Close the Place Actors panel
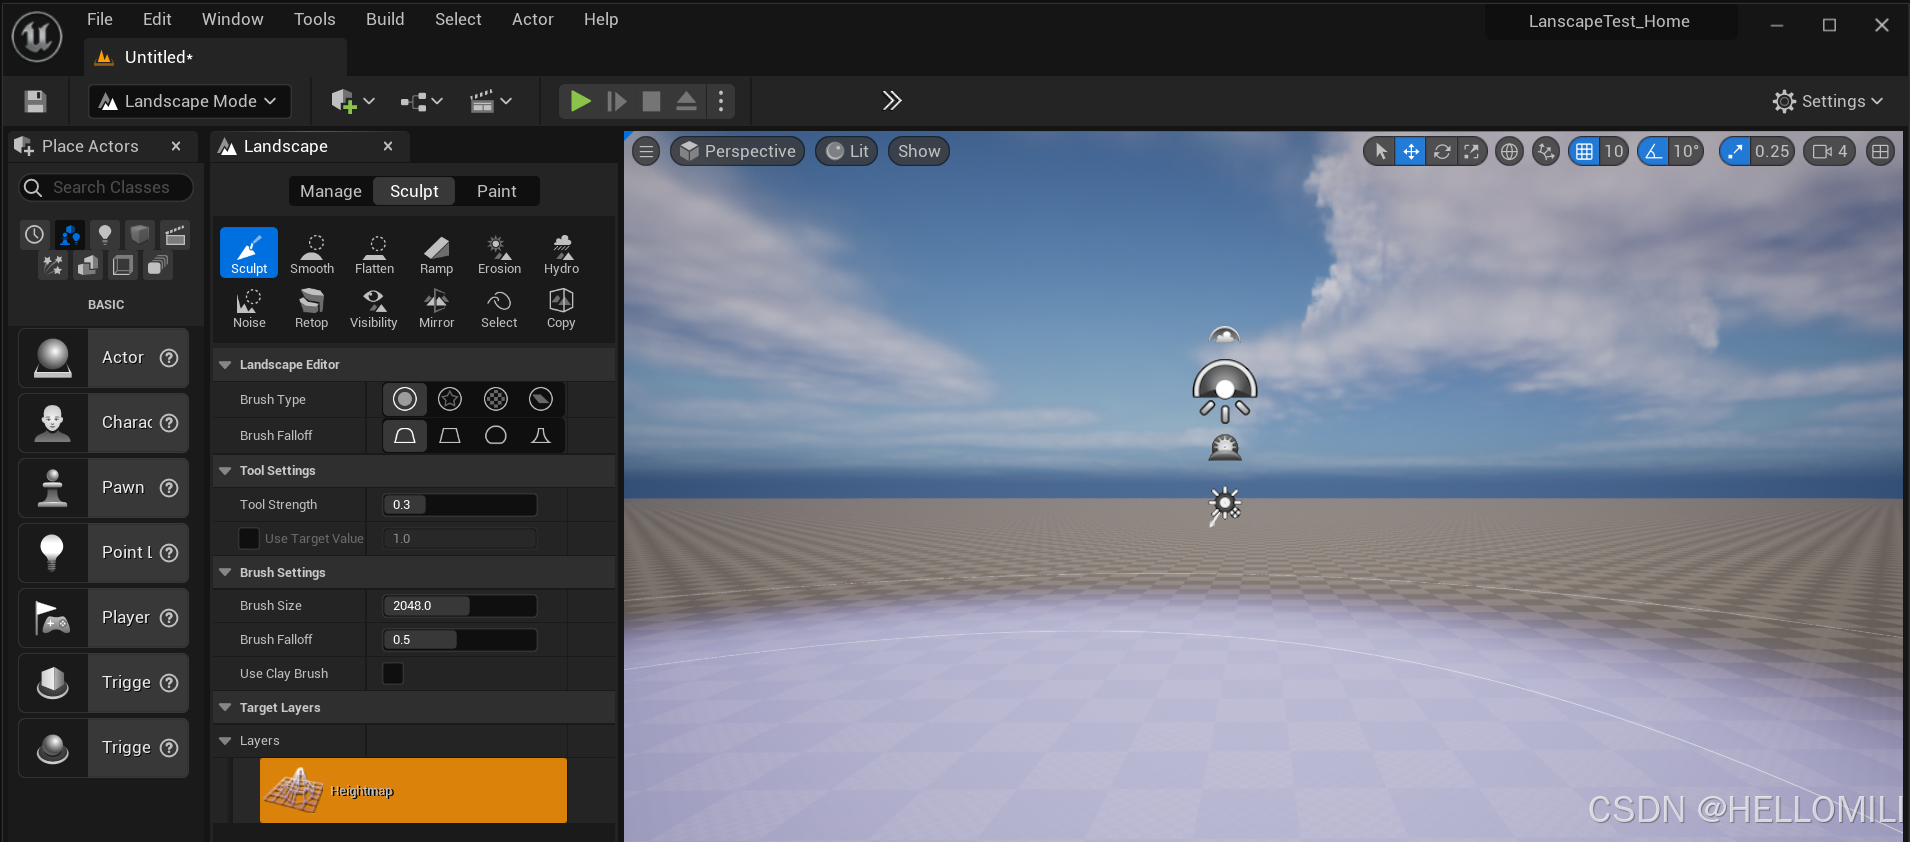Image resolution: width=1910 pixels, height=842 pixels. pos(176,146)
